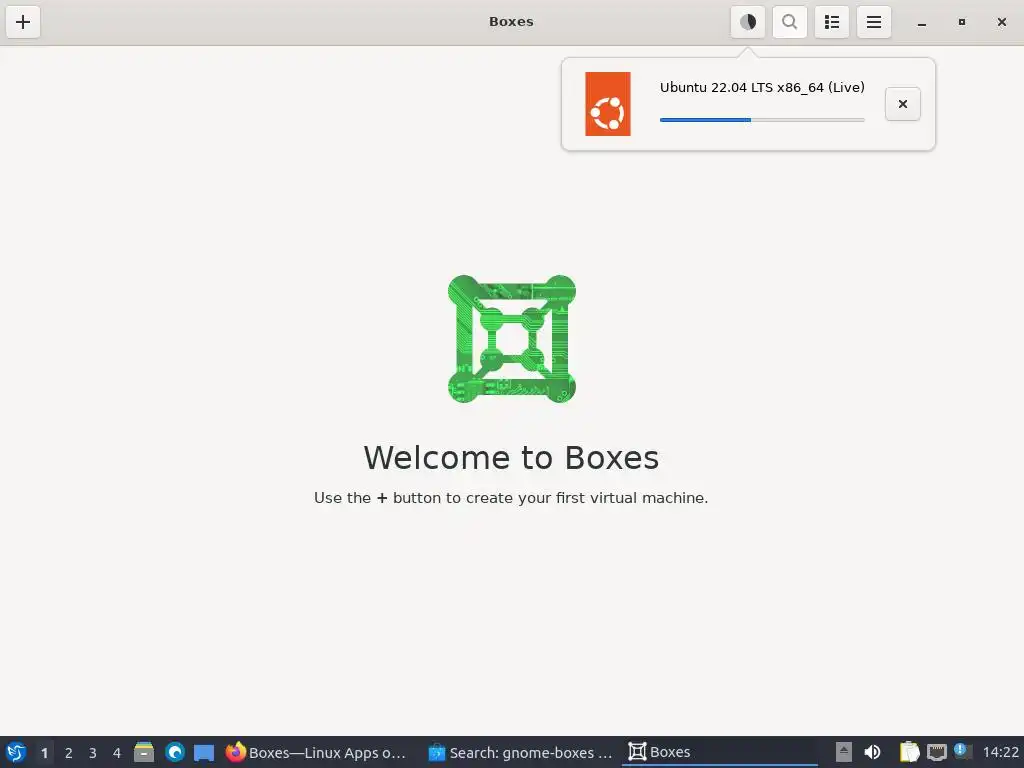
Task: Open the clipboard manager tray icon
Action: [x=909, y=752]
